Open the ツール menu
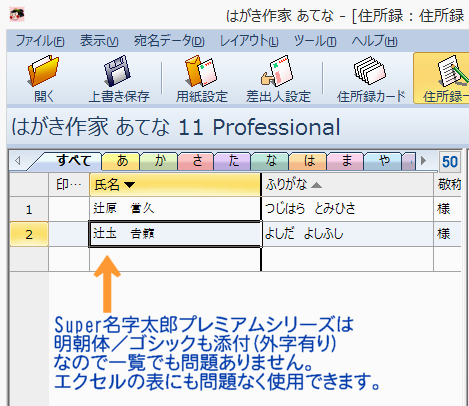This screenshot has height=406, width=469. coord(315,41)
